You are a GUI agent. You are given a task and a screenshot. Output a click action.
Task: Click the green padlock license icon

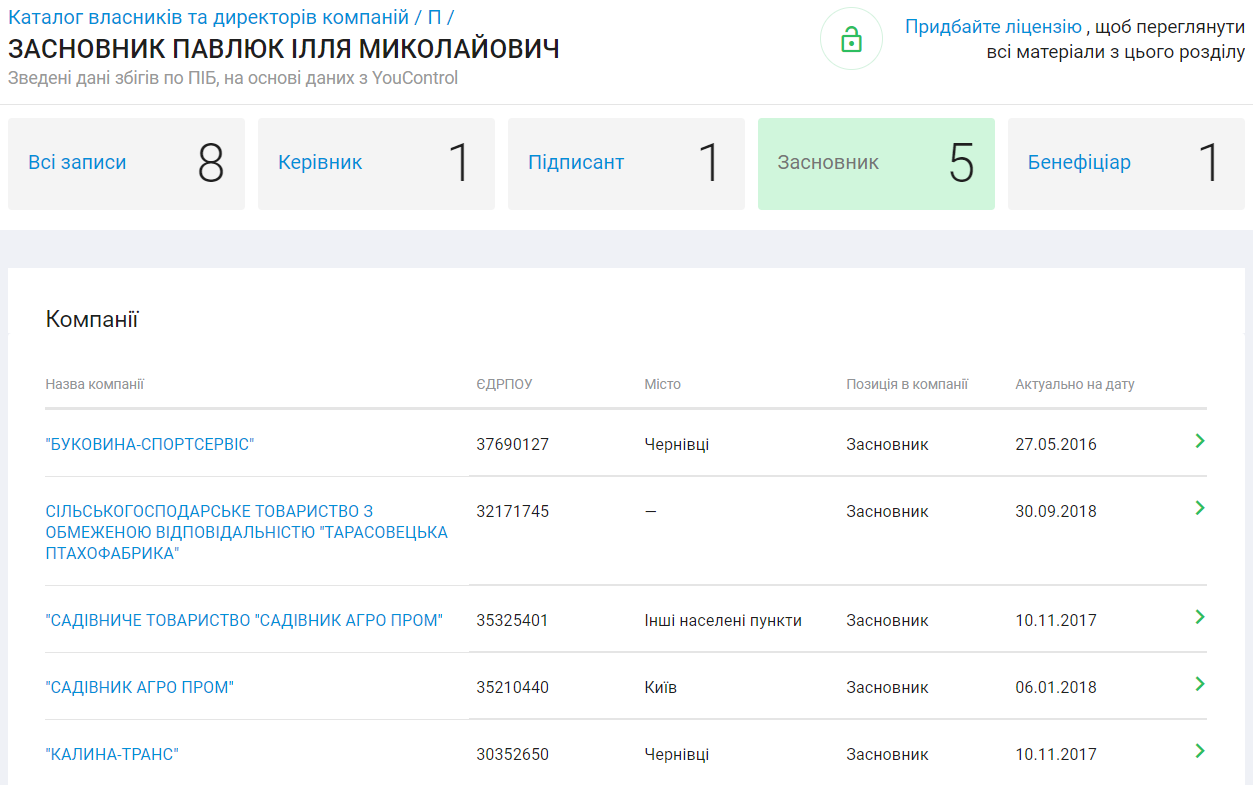click(850, 40)
